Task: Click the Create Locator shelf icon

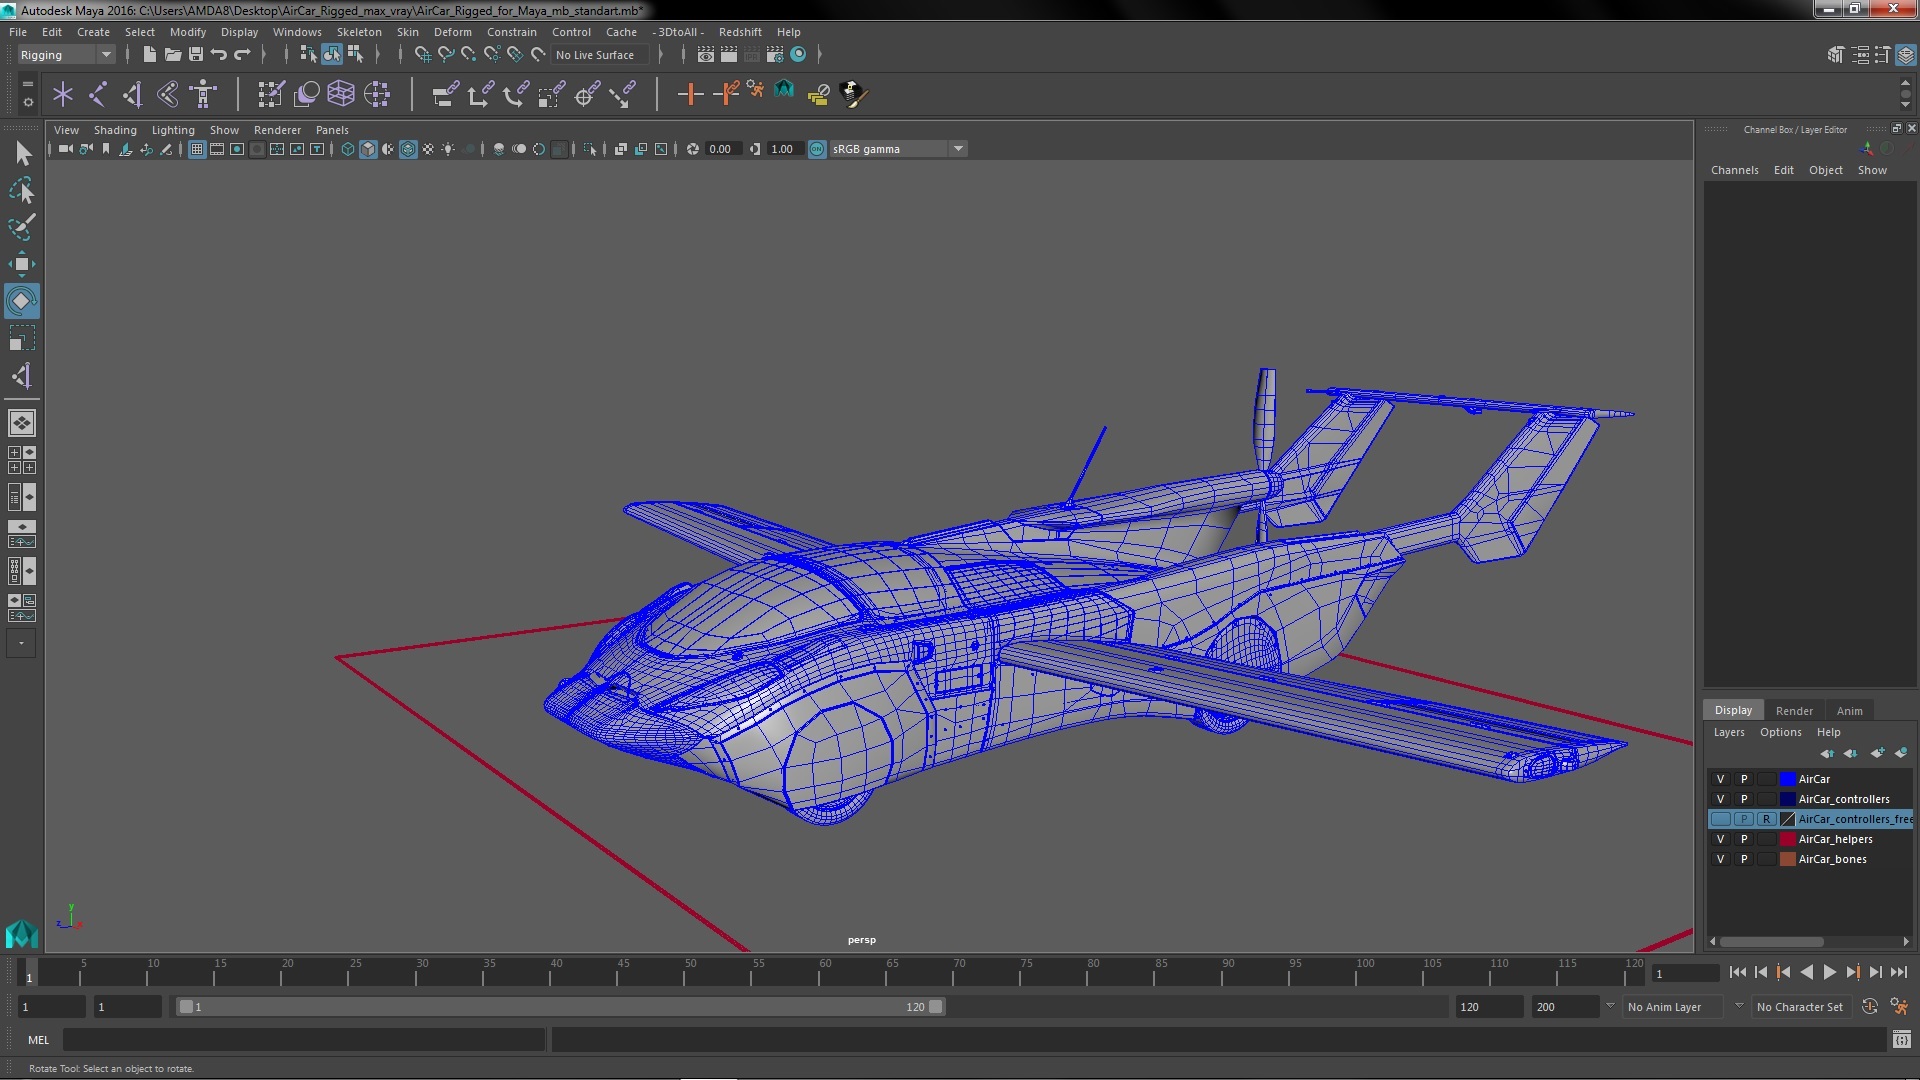Action: 63,94
